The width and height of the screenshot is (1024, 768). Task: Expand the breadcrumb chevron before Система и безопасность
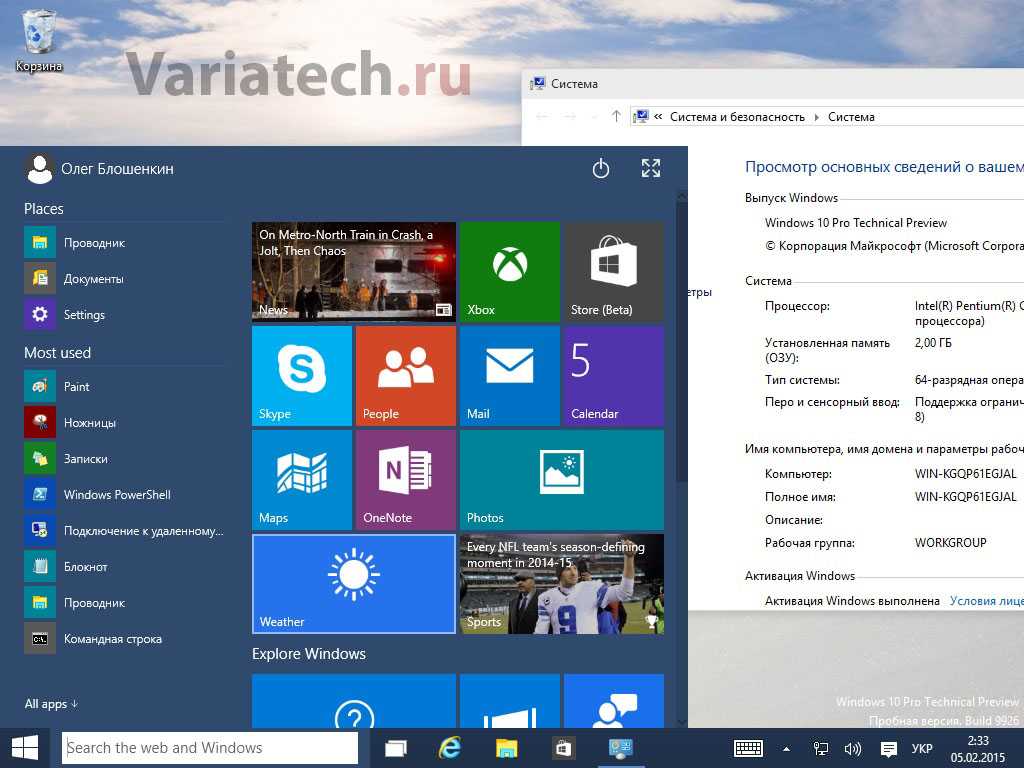658,116
